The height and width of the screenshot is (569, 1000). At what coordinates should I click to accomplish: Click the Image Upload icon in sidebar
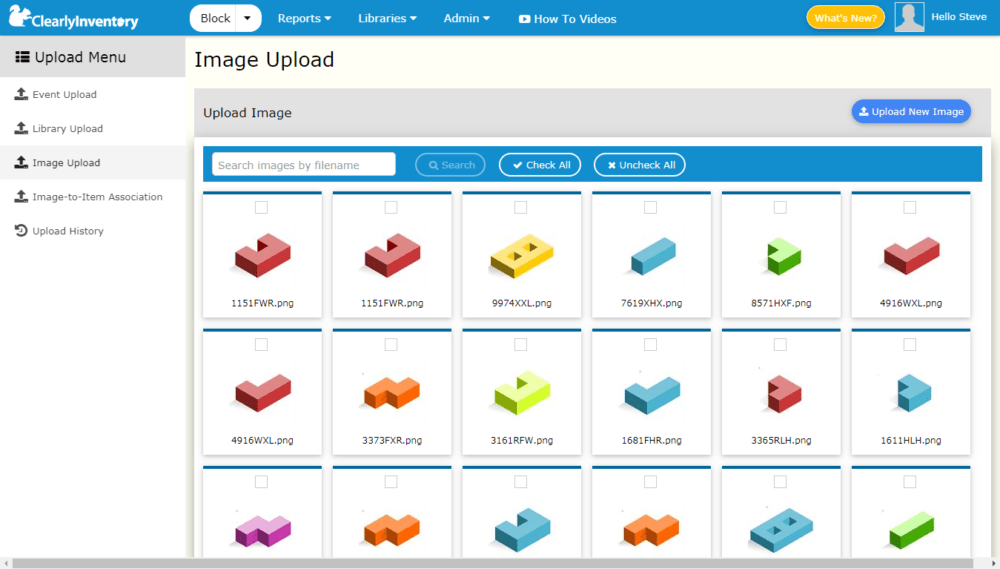(x=21, y=162)
